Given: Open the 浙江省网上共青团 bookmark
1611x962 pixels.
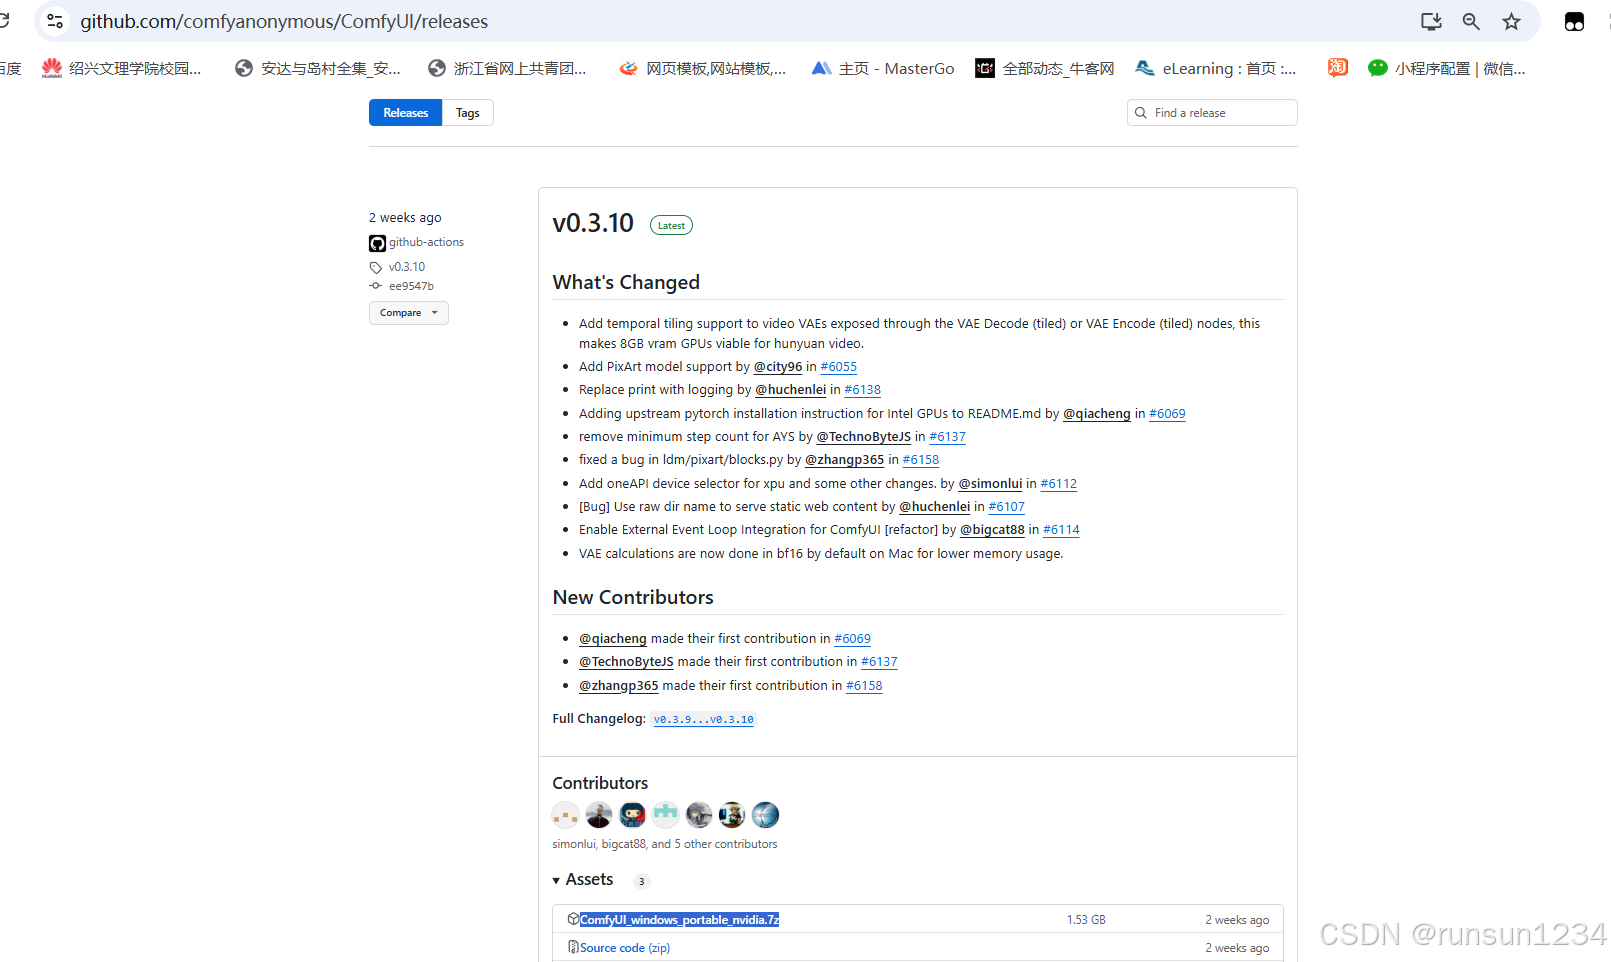Looking at the screenshot, I should pyautogui.click(x=507, y=68).
